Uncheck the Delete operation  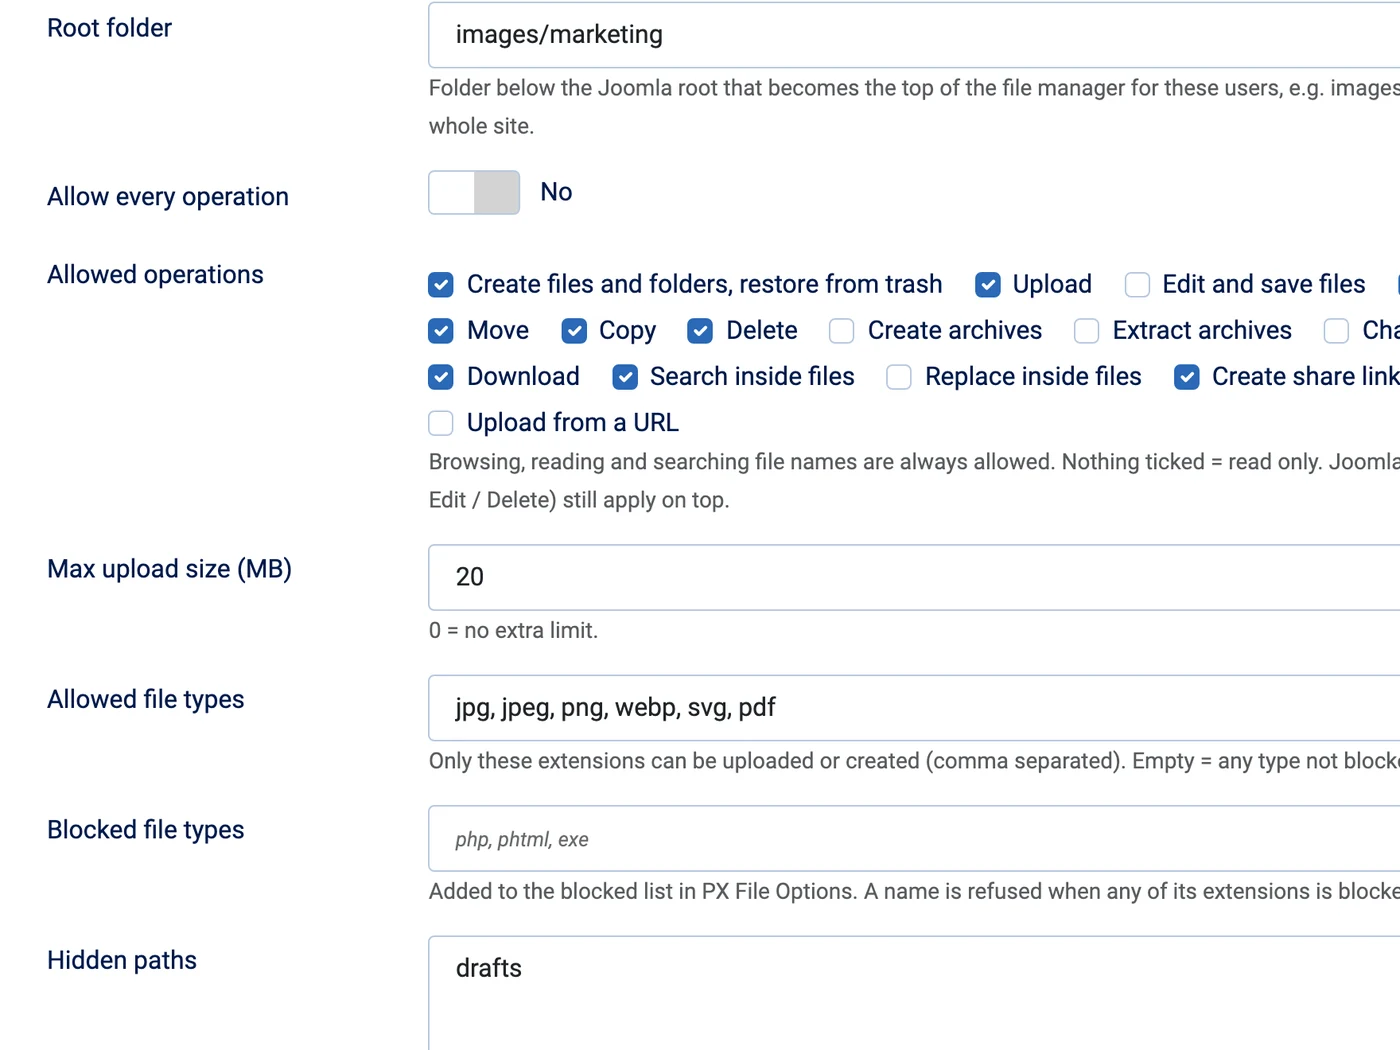pyautogui.click(x=700, y=331)
